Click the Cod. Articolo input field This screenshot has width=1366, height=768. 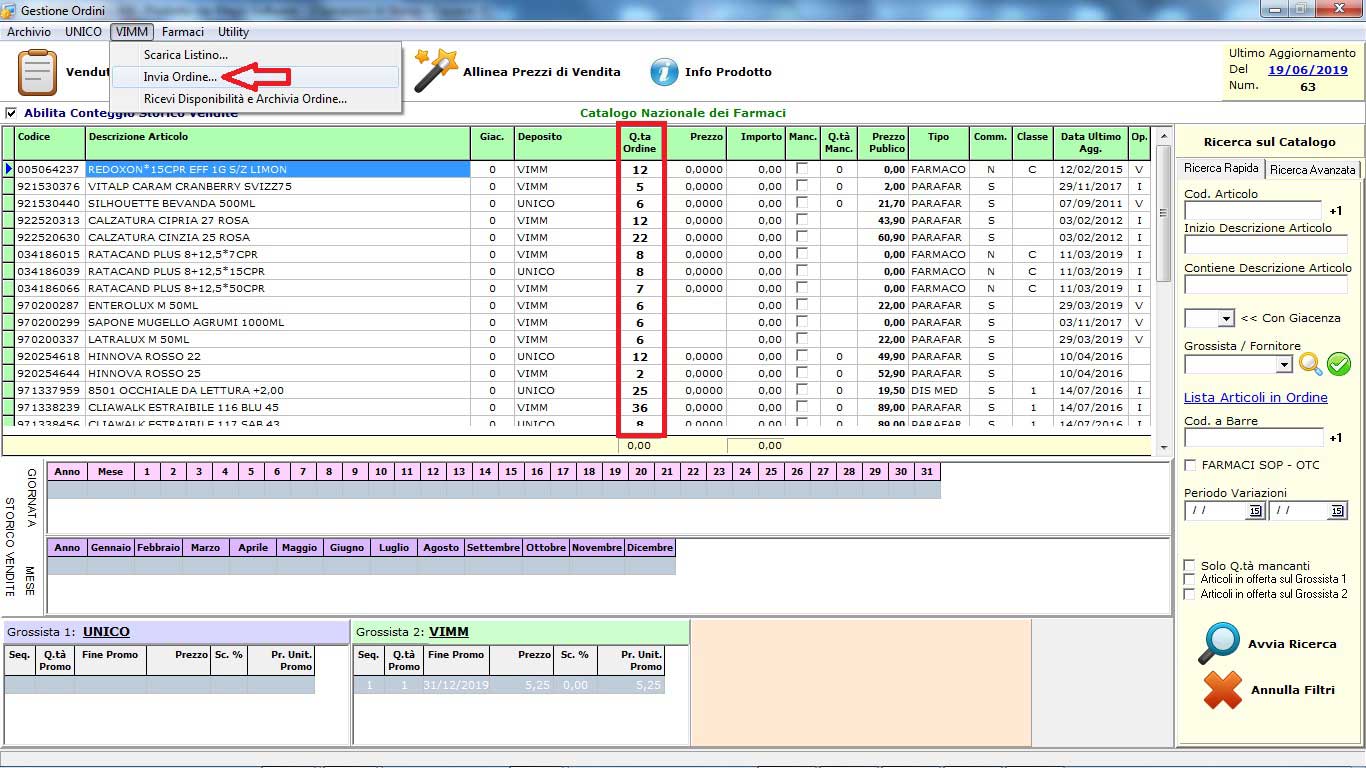(x=1252, y=211)
